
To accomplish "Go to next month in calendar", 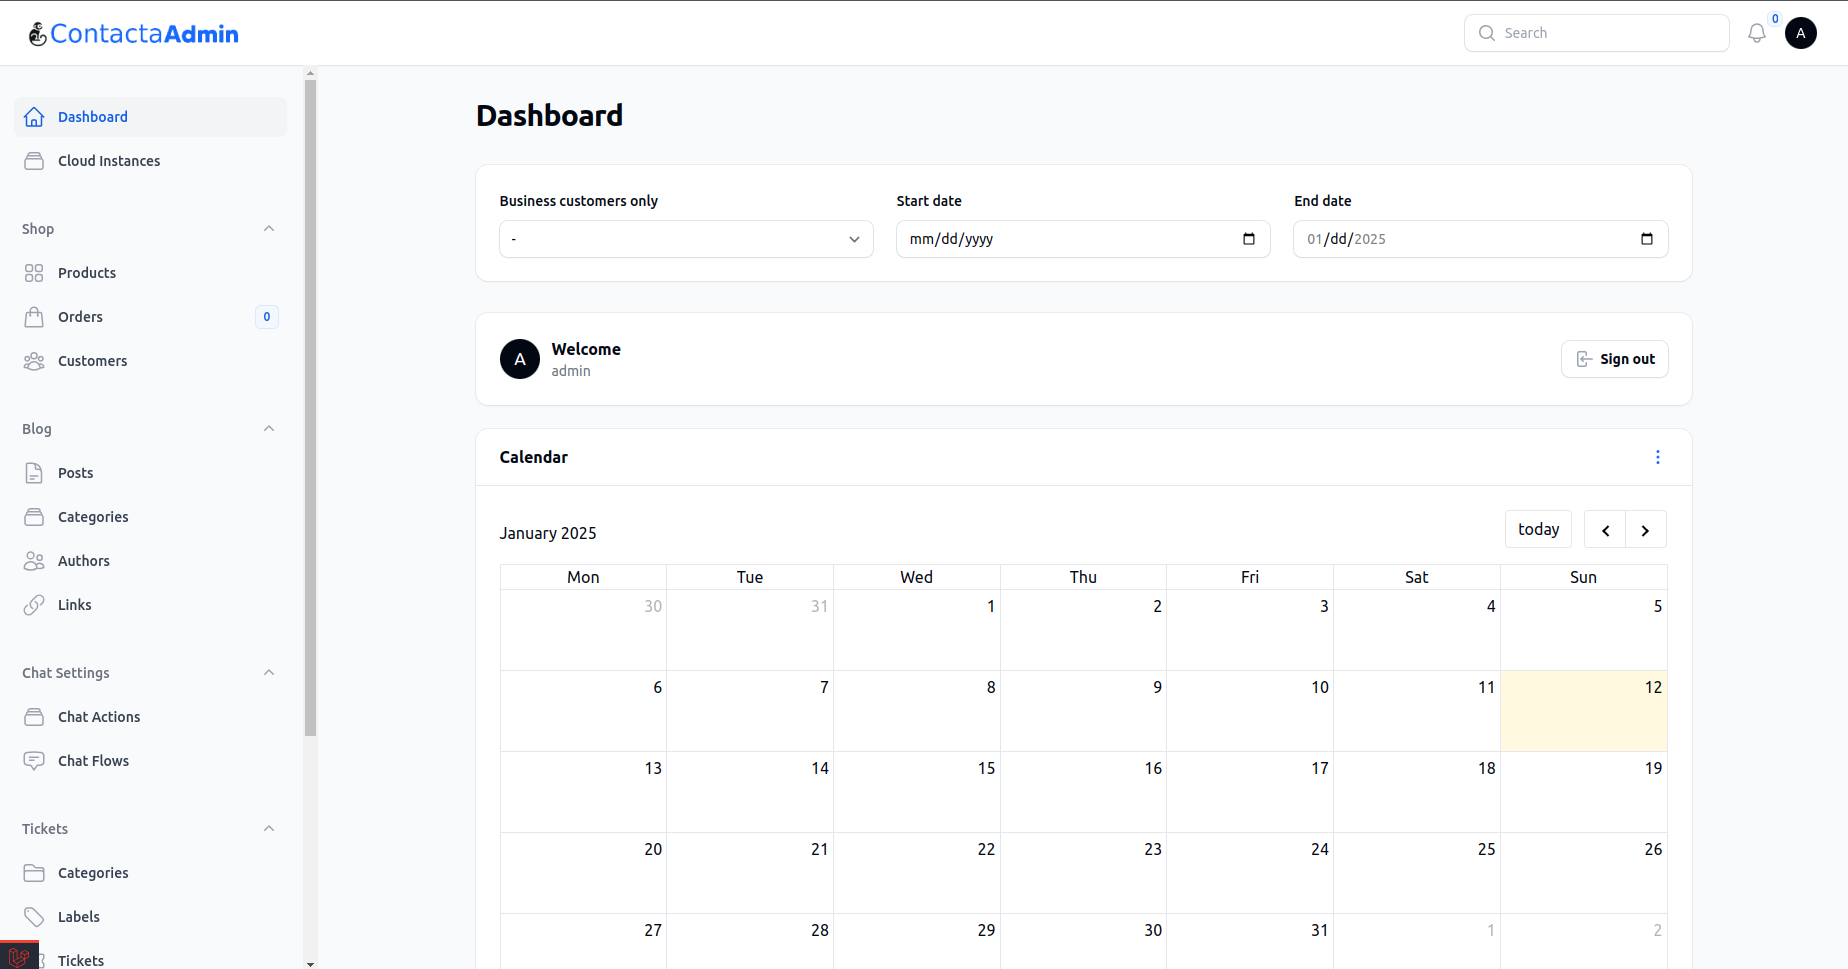I will tap(1645, 530).
